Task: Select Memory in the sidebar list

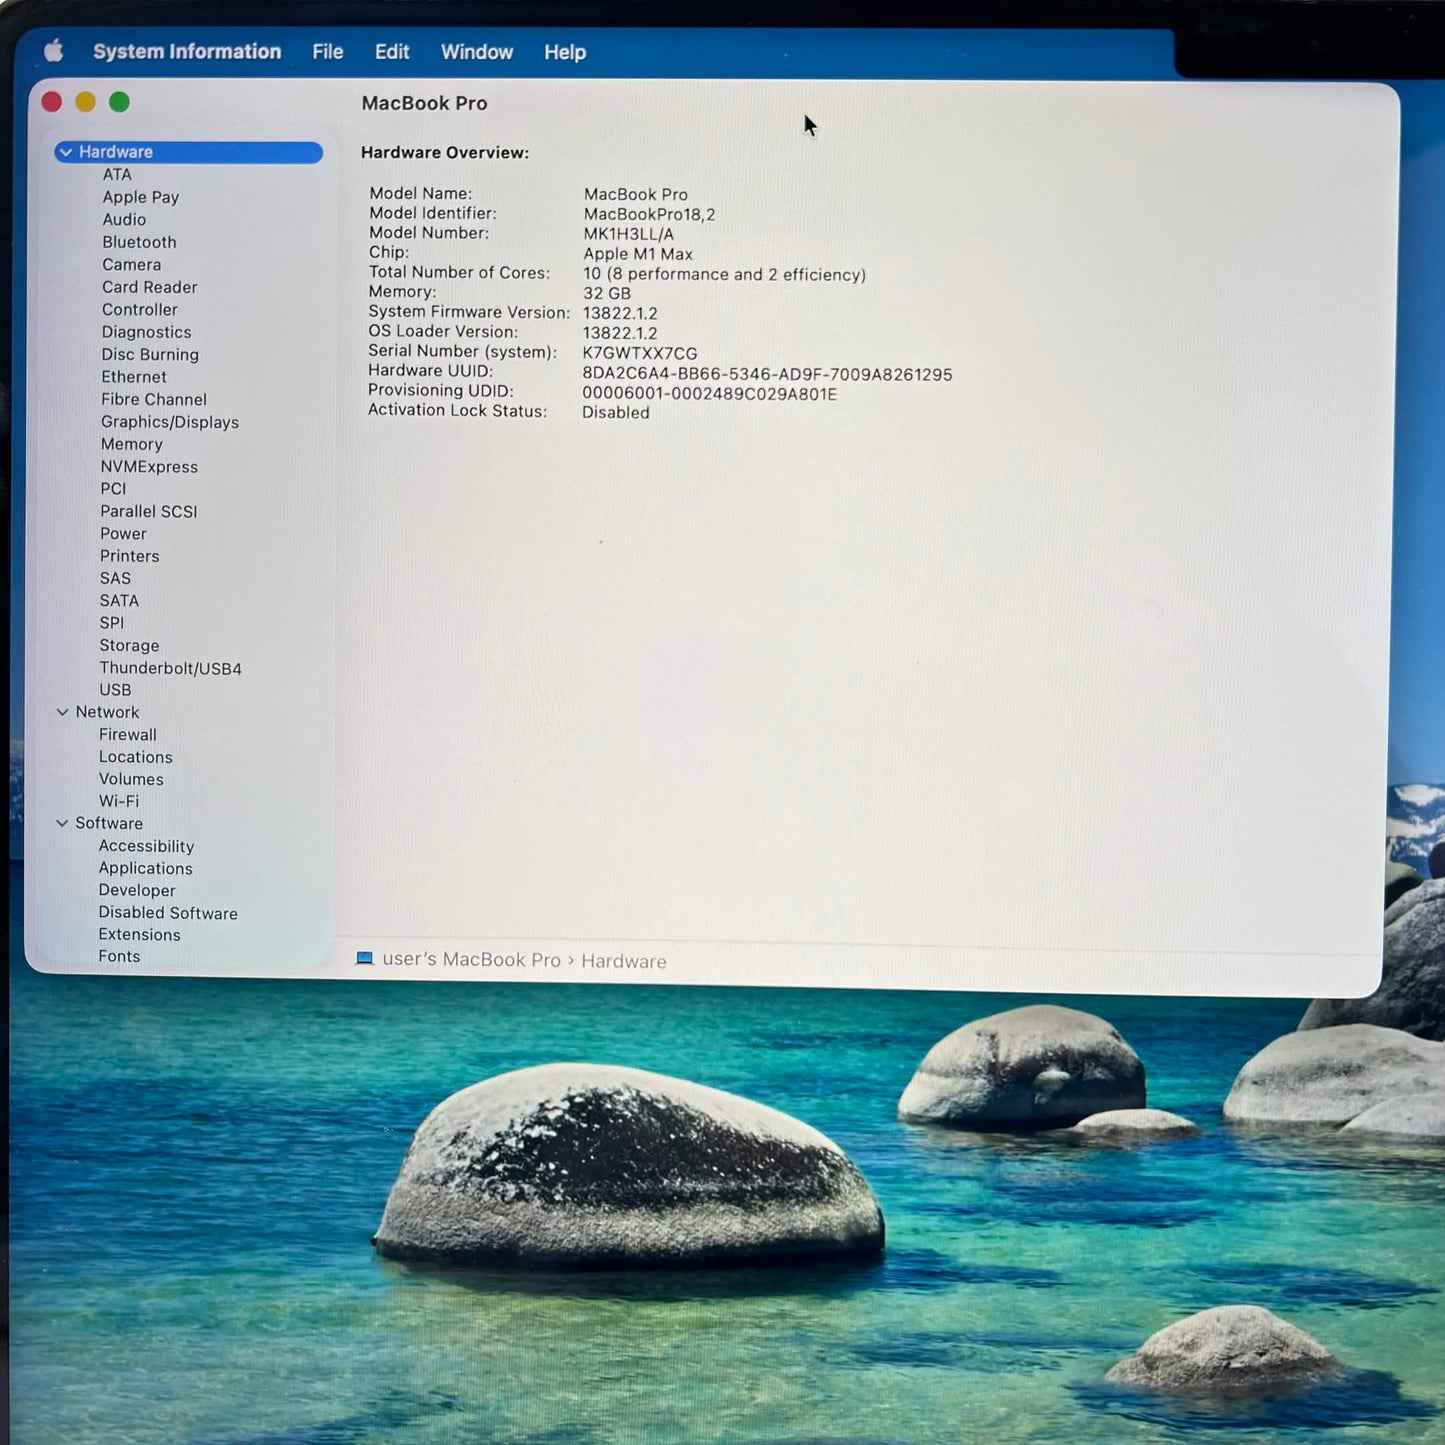Action: pos(131,444)
